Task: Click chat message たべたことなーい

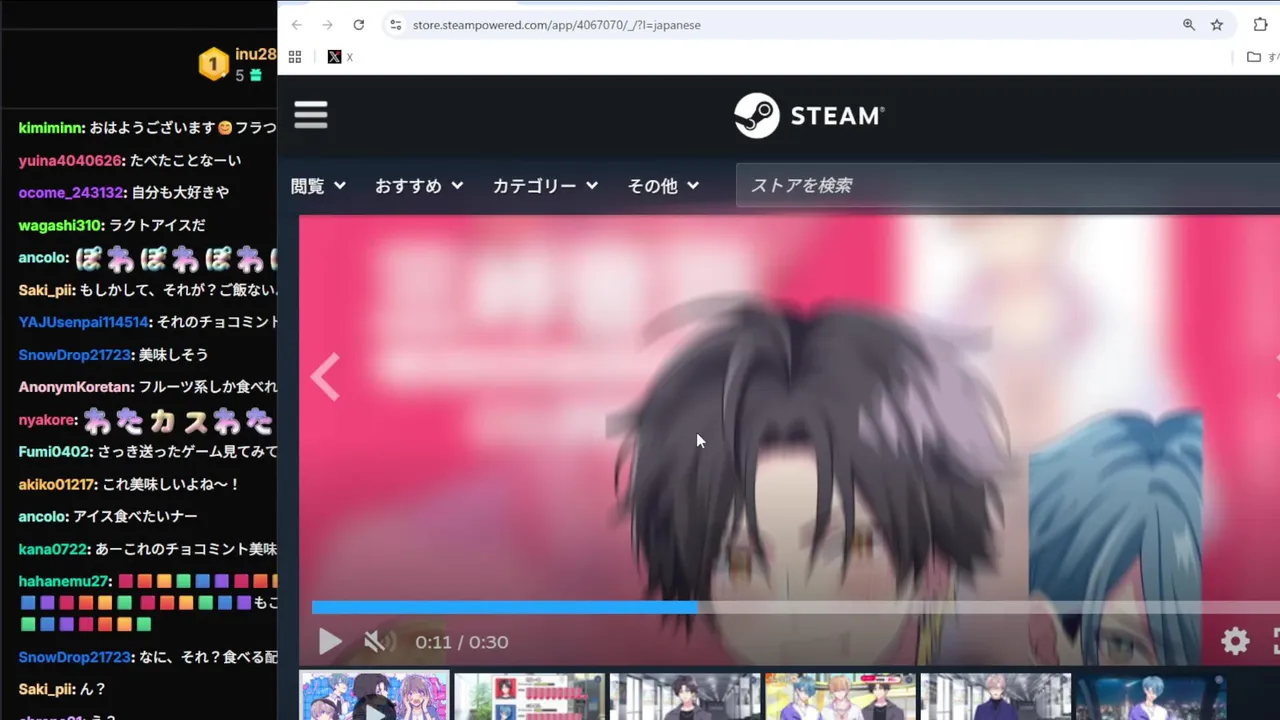Action: pos(186,160)
